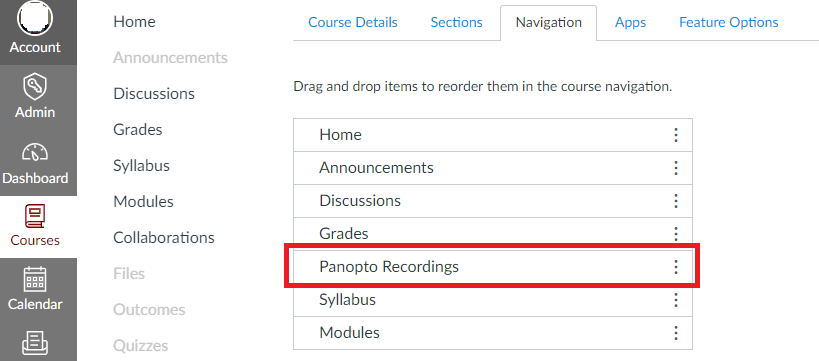Switch to the Course Details tab

pyautogui.click(x=353, y=22)
